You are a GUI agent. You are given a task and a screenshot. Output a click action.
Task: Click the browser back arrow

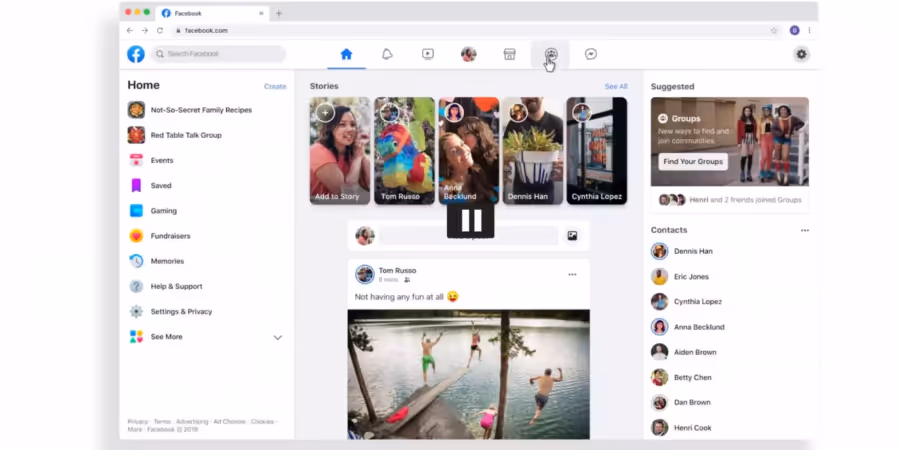pyautogui.click(x=130, y=30)
